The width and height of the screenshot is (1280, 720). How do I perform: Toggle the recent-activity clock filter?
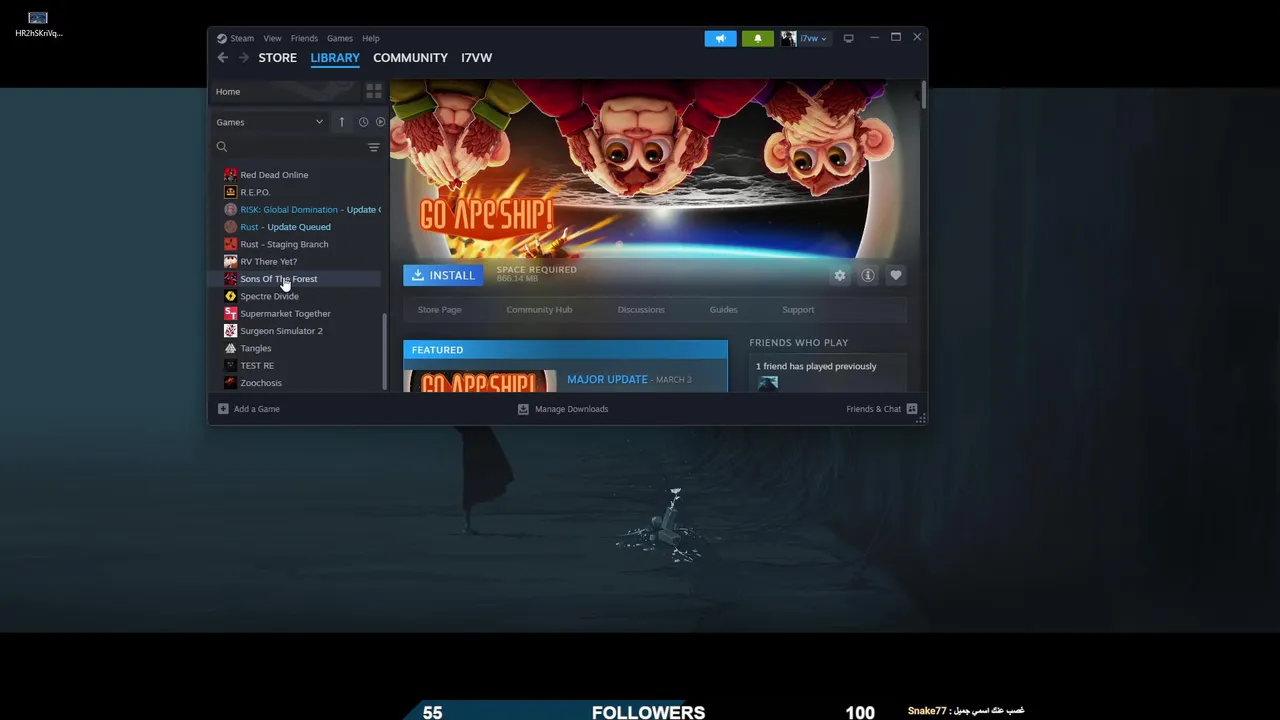[x=363, y=122]
